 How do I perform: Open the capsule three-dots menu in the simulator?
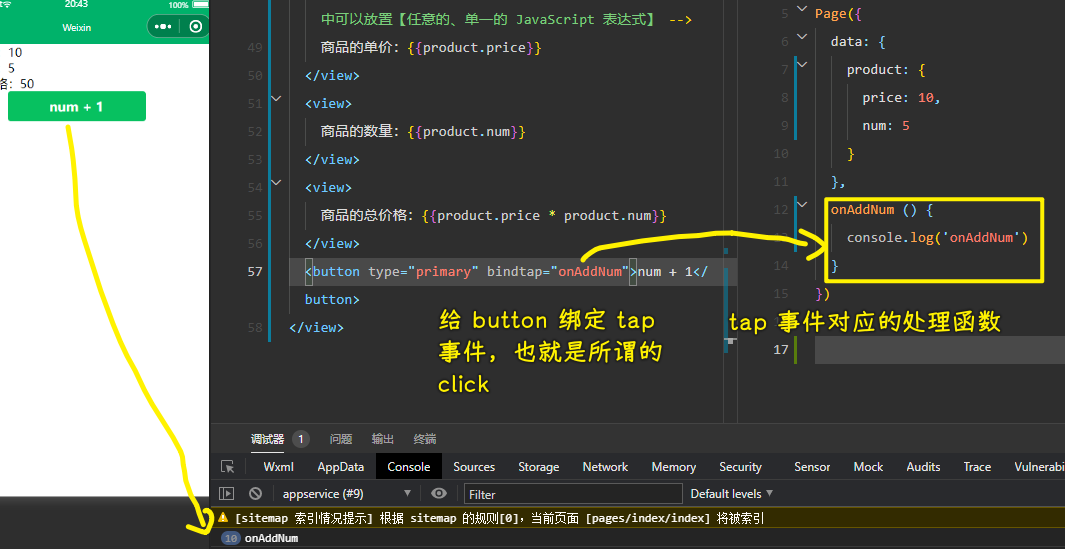click(163, 27)
